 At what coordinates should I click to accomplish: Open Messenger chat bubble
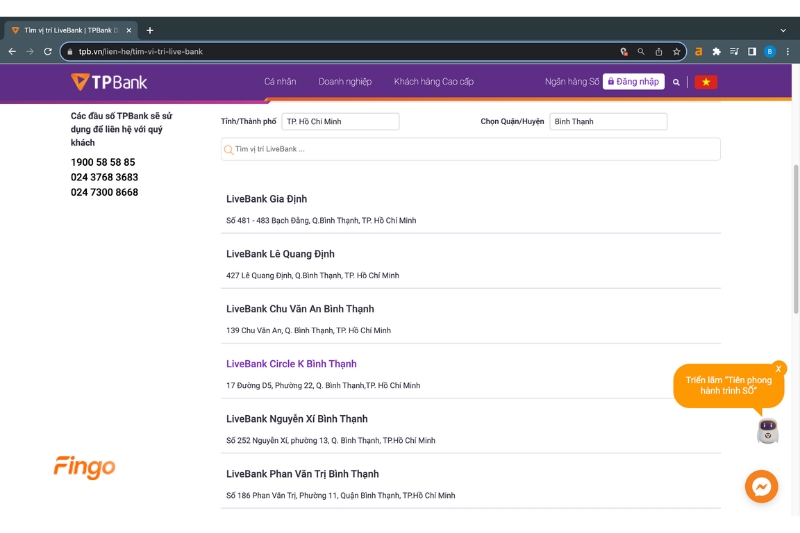click(x=761, y=486)
